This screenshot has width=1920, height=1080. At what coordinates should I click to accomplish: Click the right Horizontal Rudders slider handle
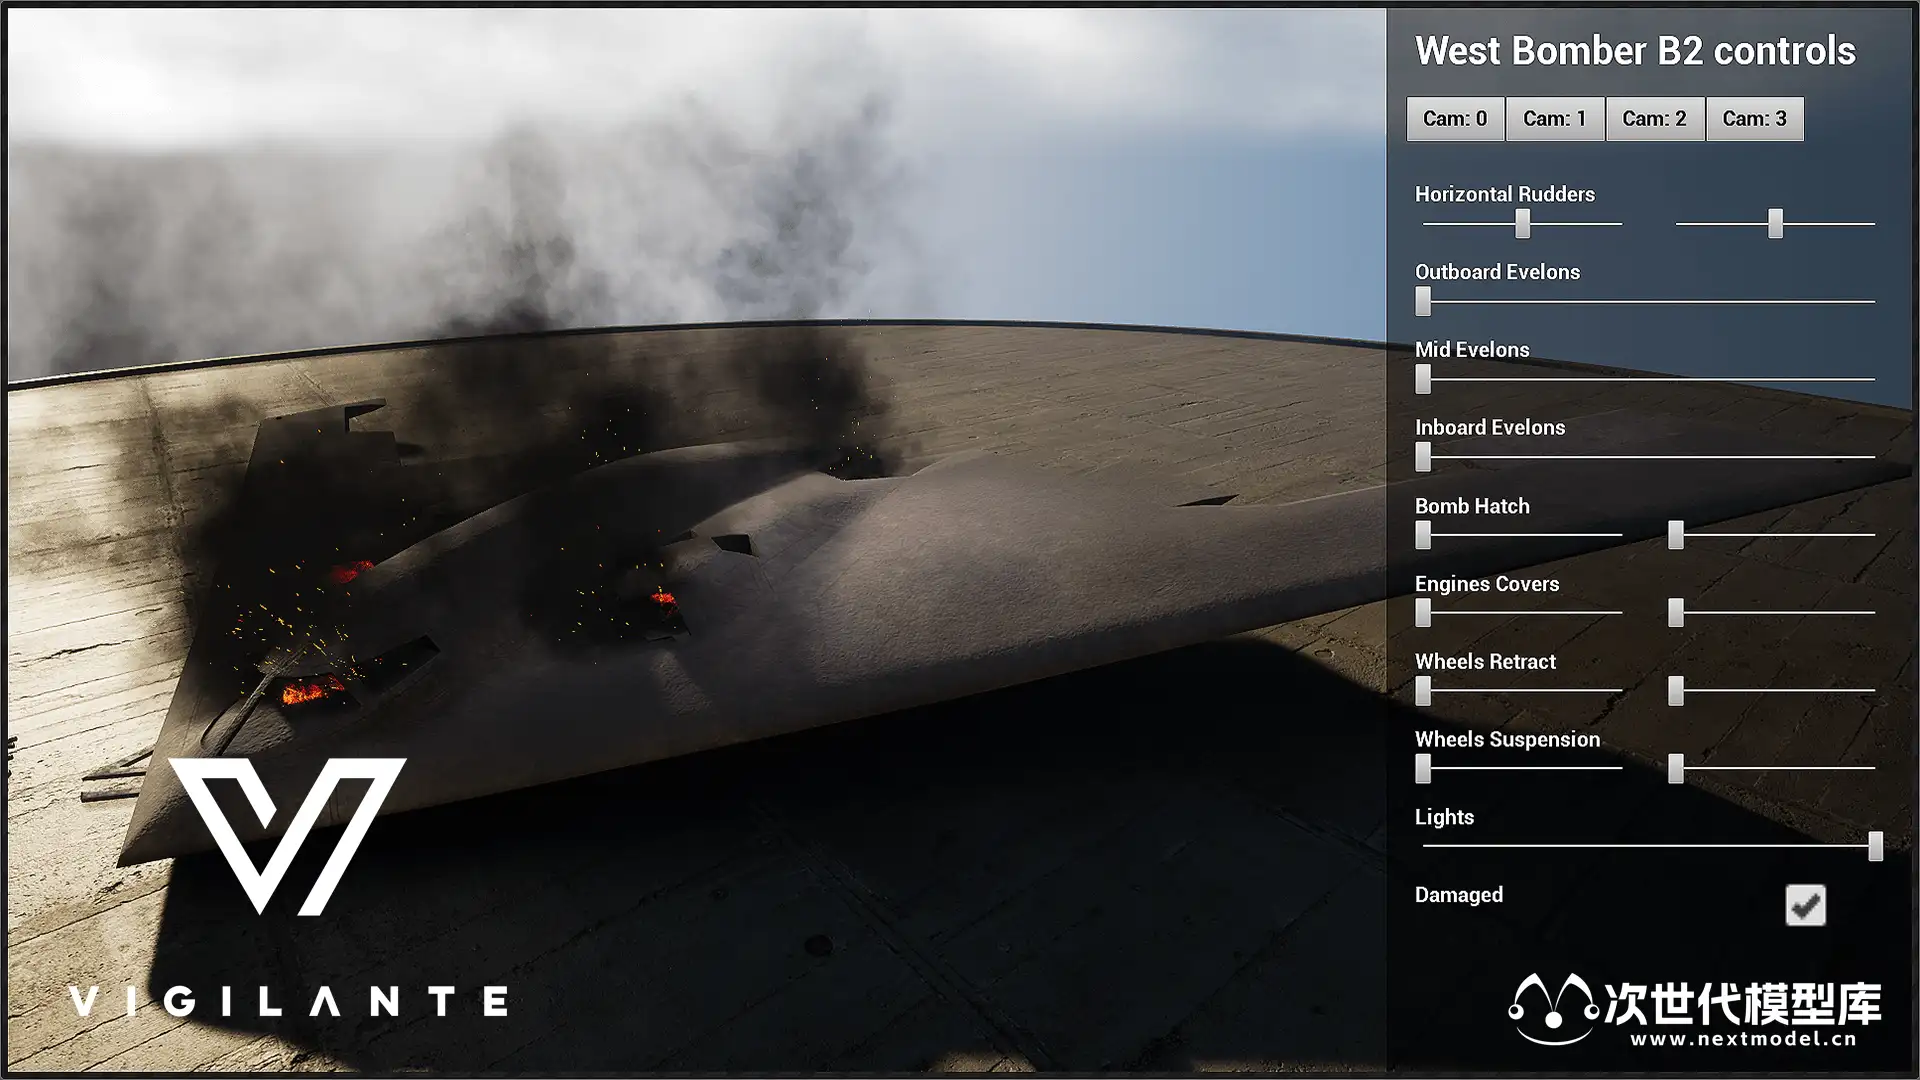pyautogui.click(x=1775, y=224)
